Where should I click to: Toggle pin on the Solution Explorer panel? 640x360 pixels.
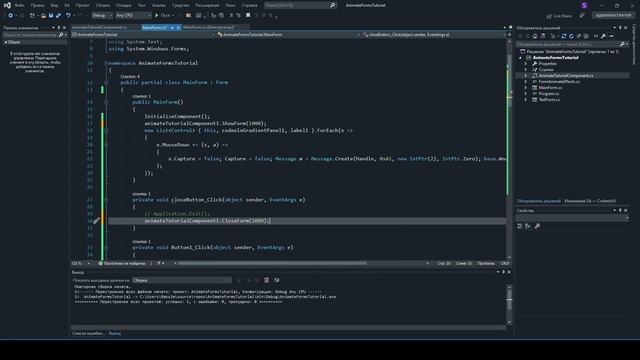coord(620,28)
